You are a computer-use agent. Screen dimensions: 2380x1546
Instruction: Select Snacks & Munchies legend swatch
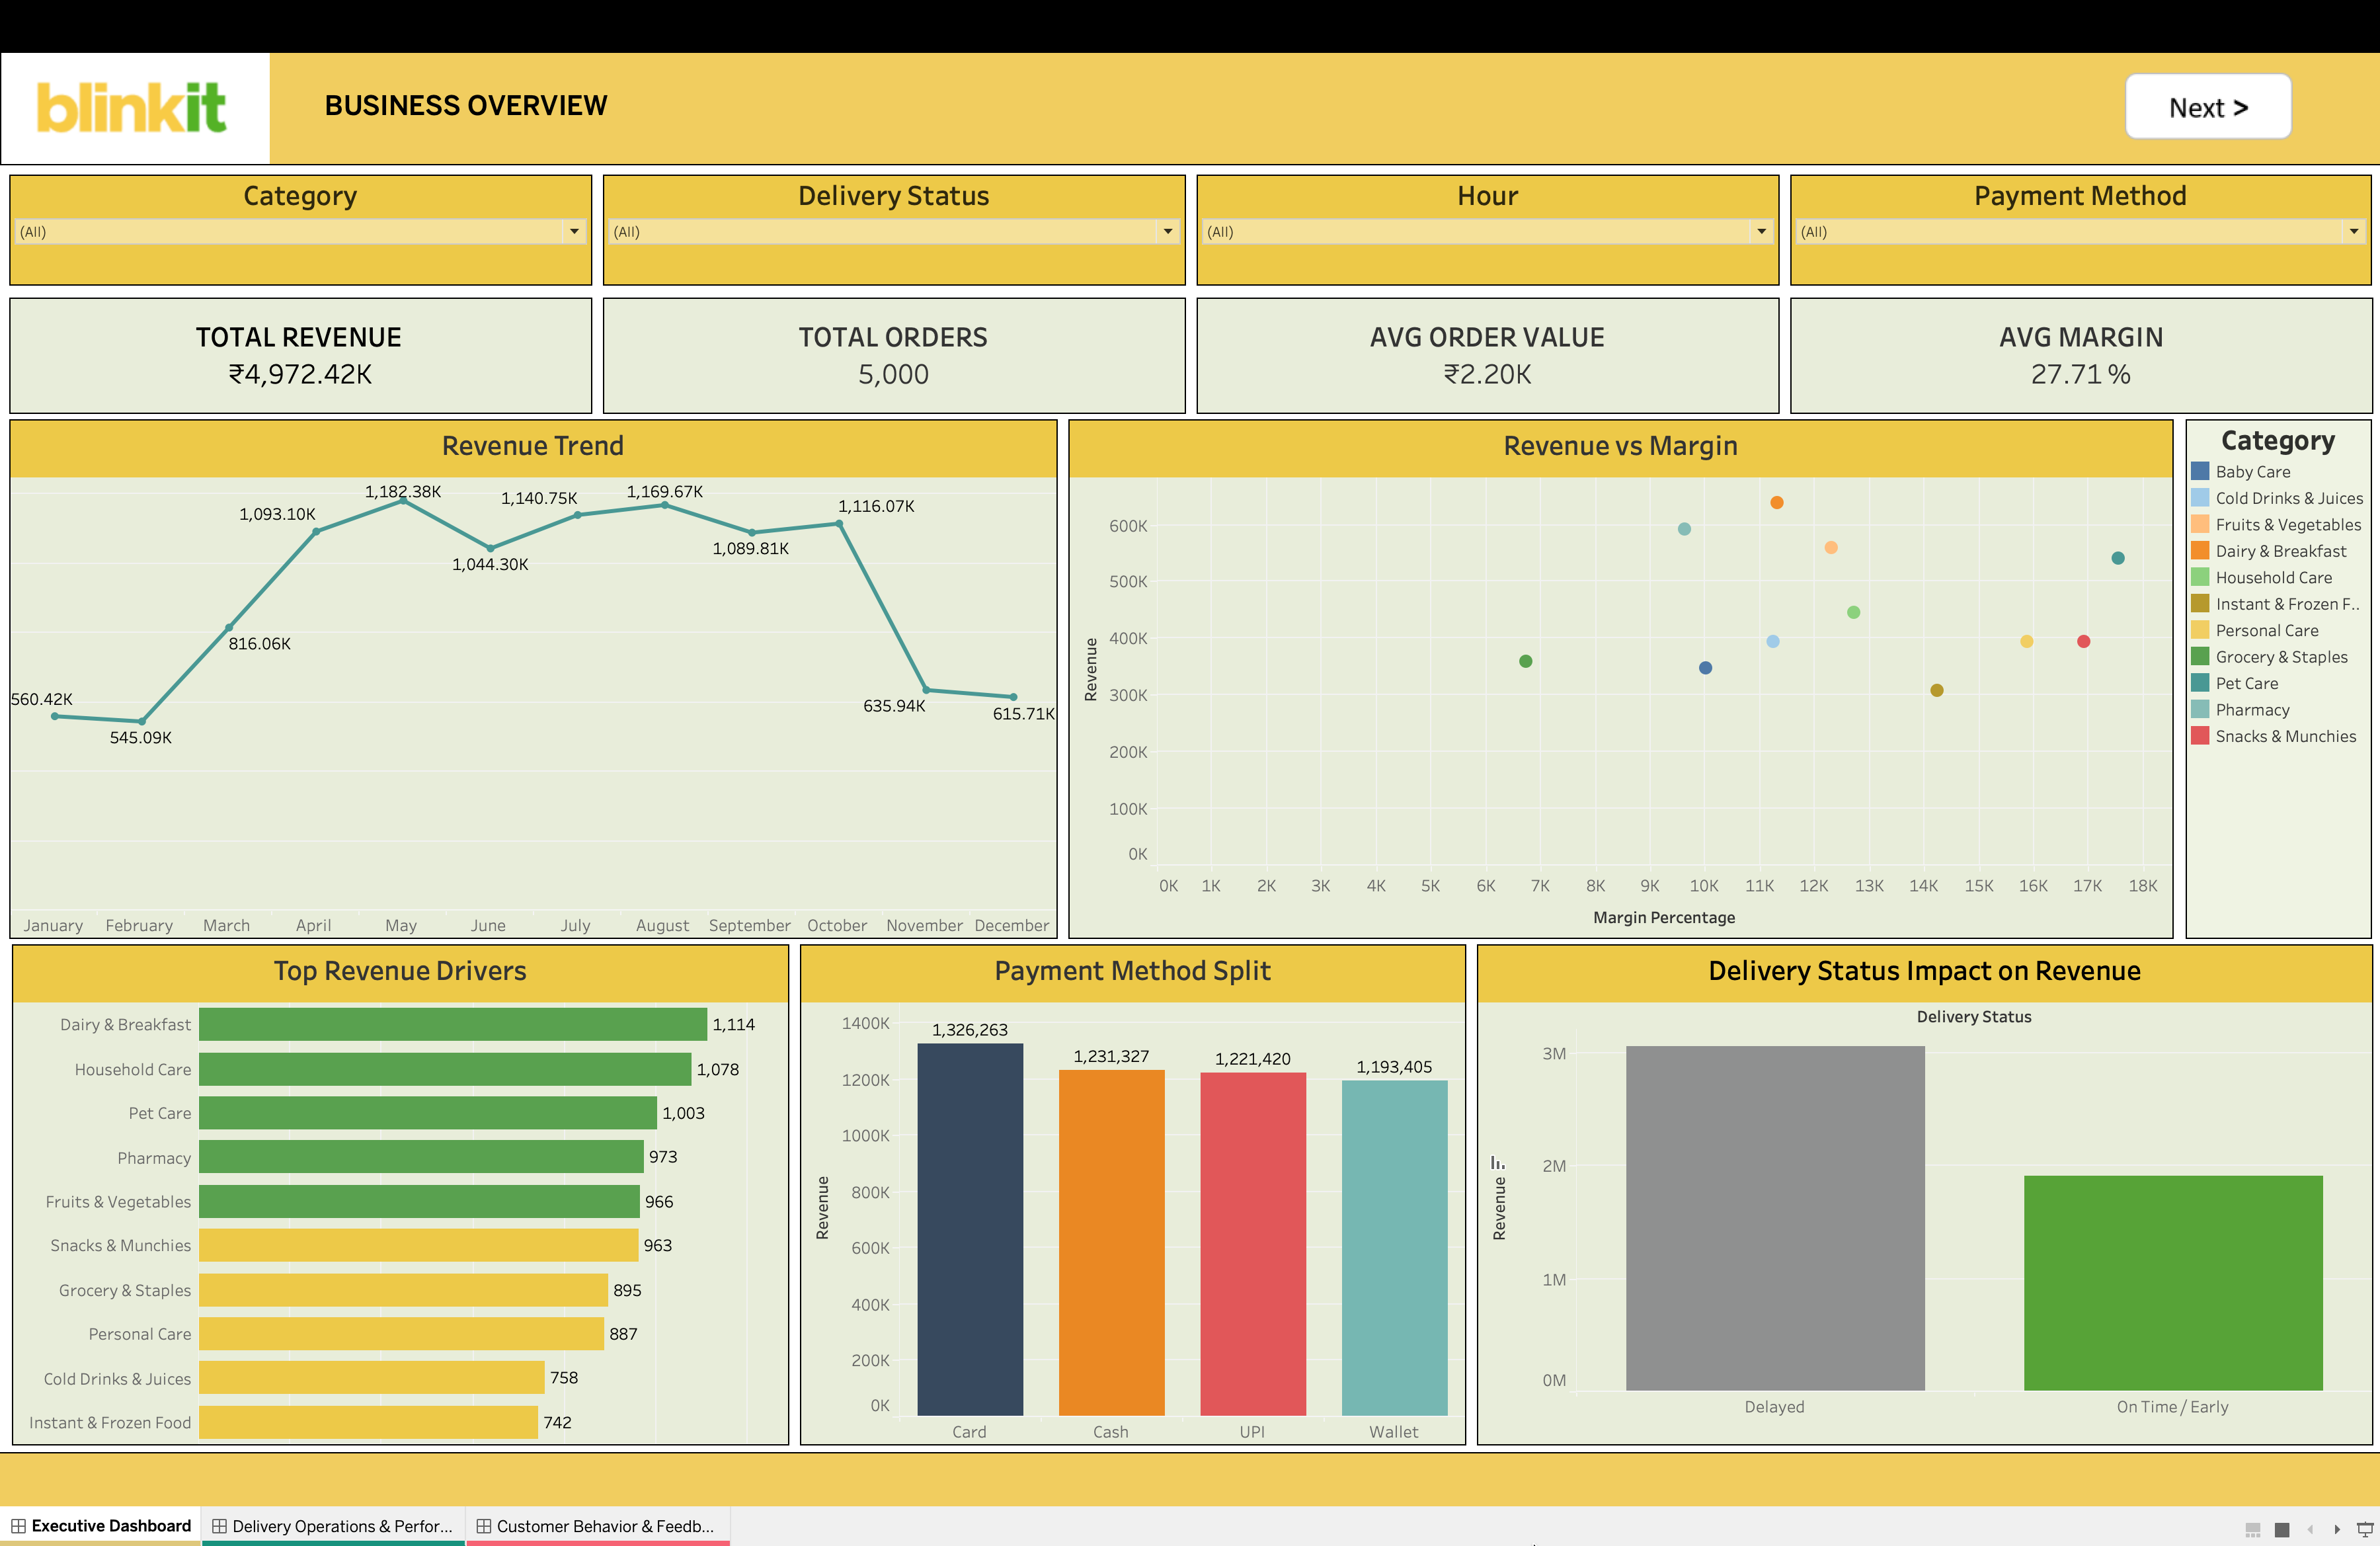point(2200,736)
